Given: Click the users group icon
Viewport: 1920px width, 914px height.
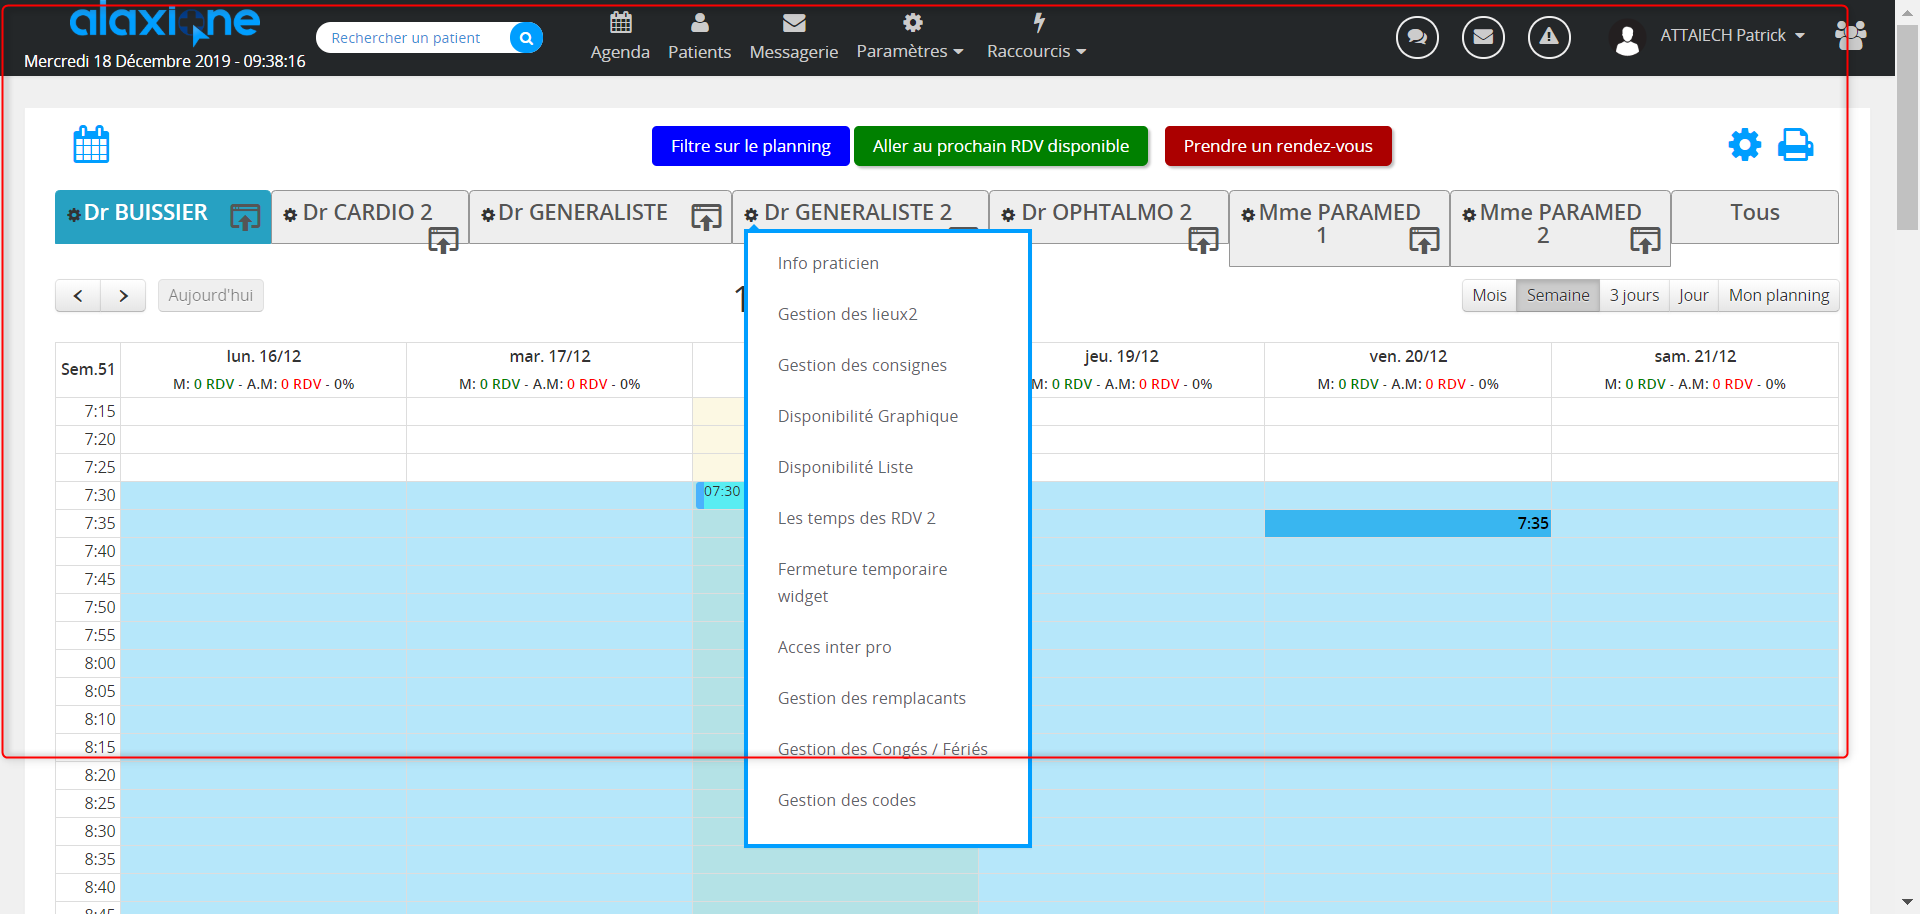Looking at the screenshot, I should point(1850,36).
